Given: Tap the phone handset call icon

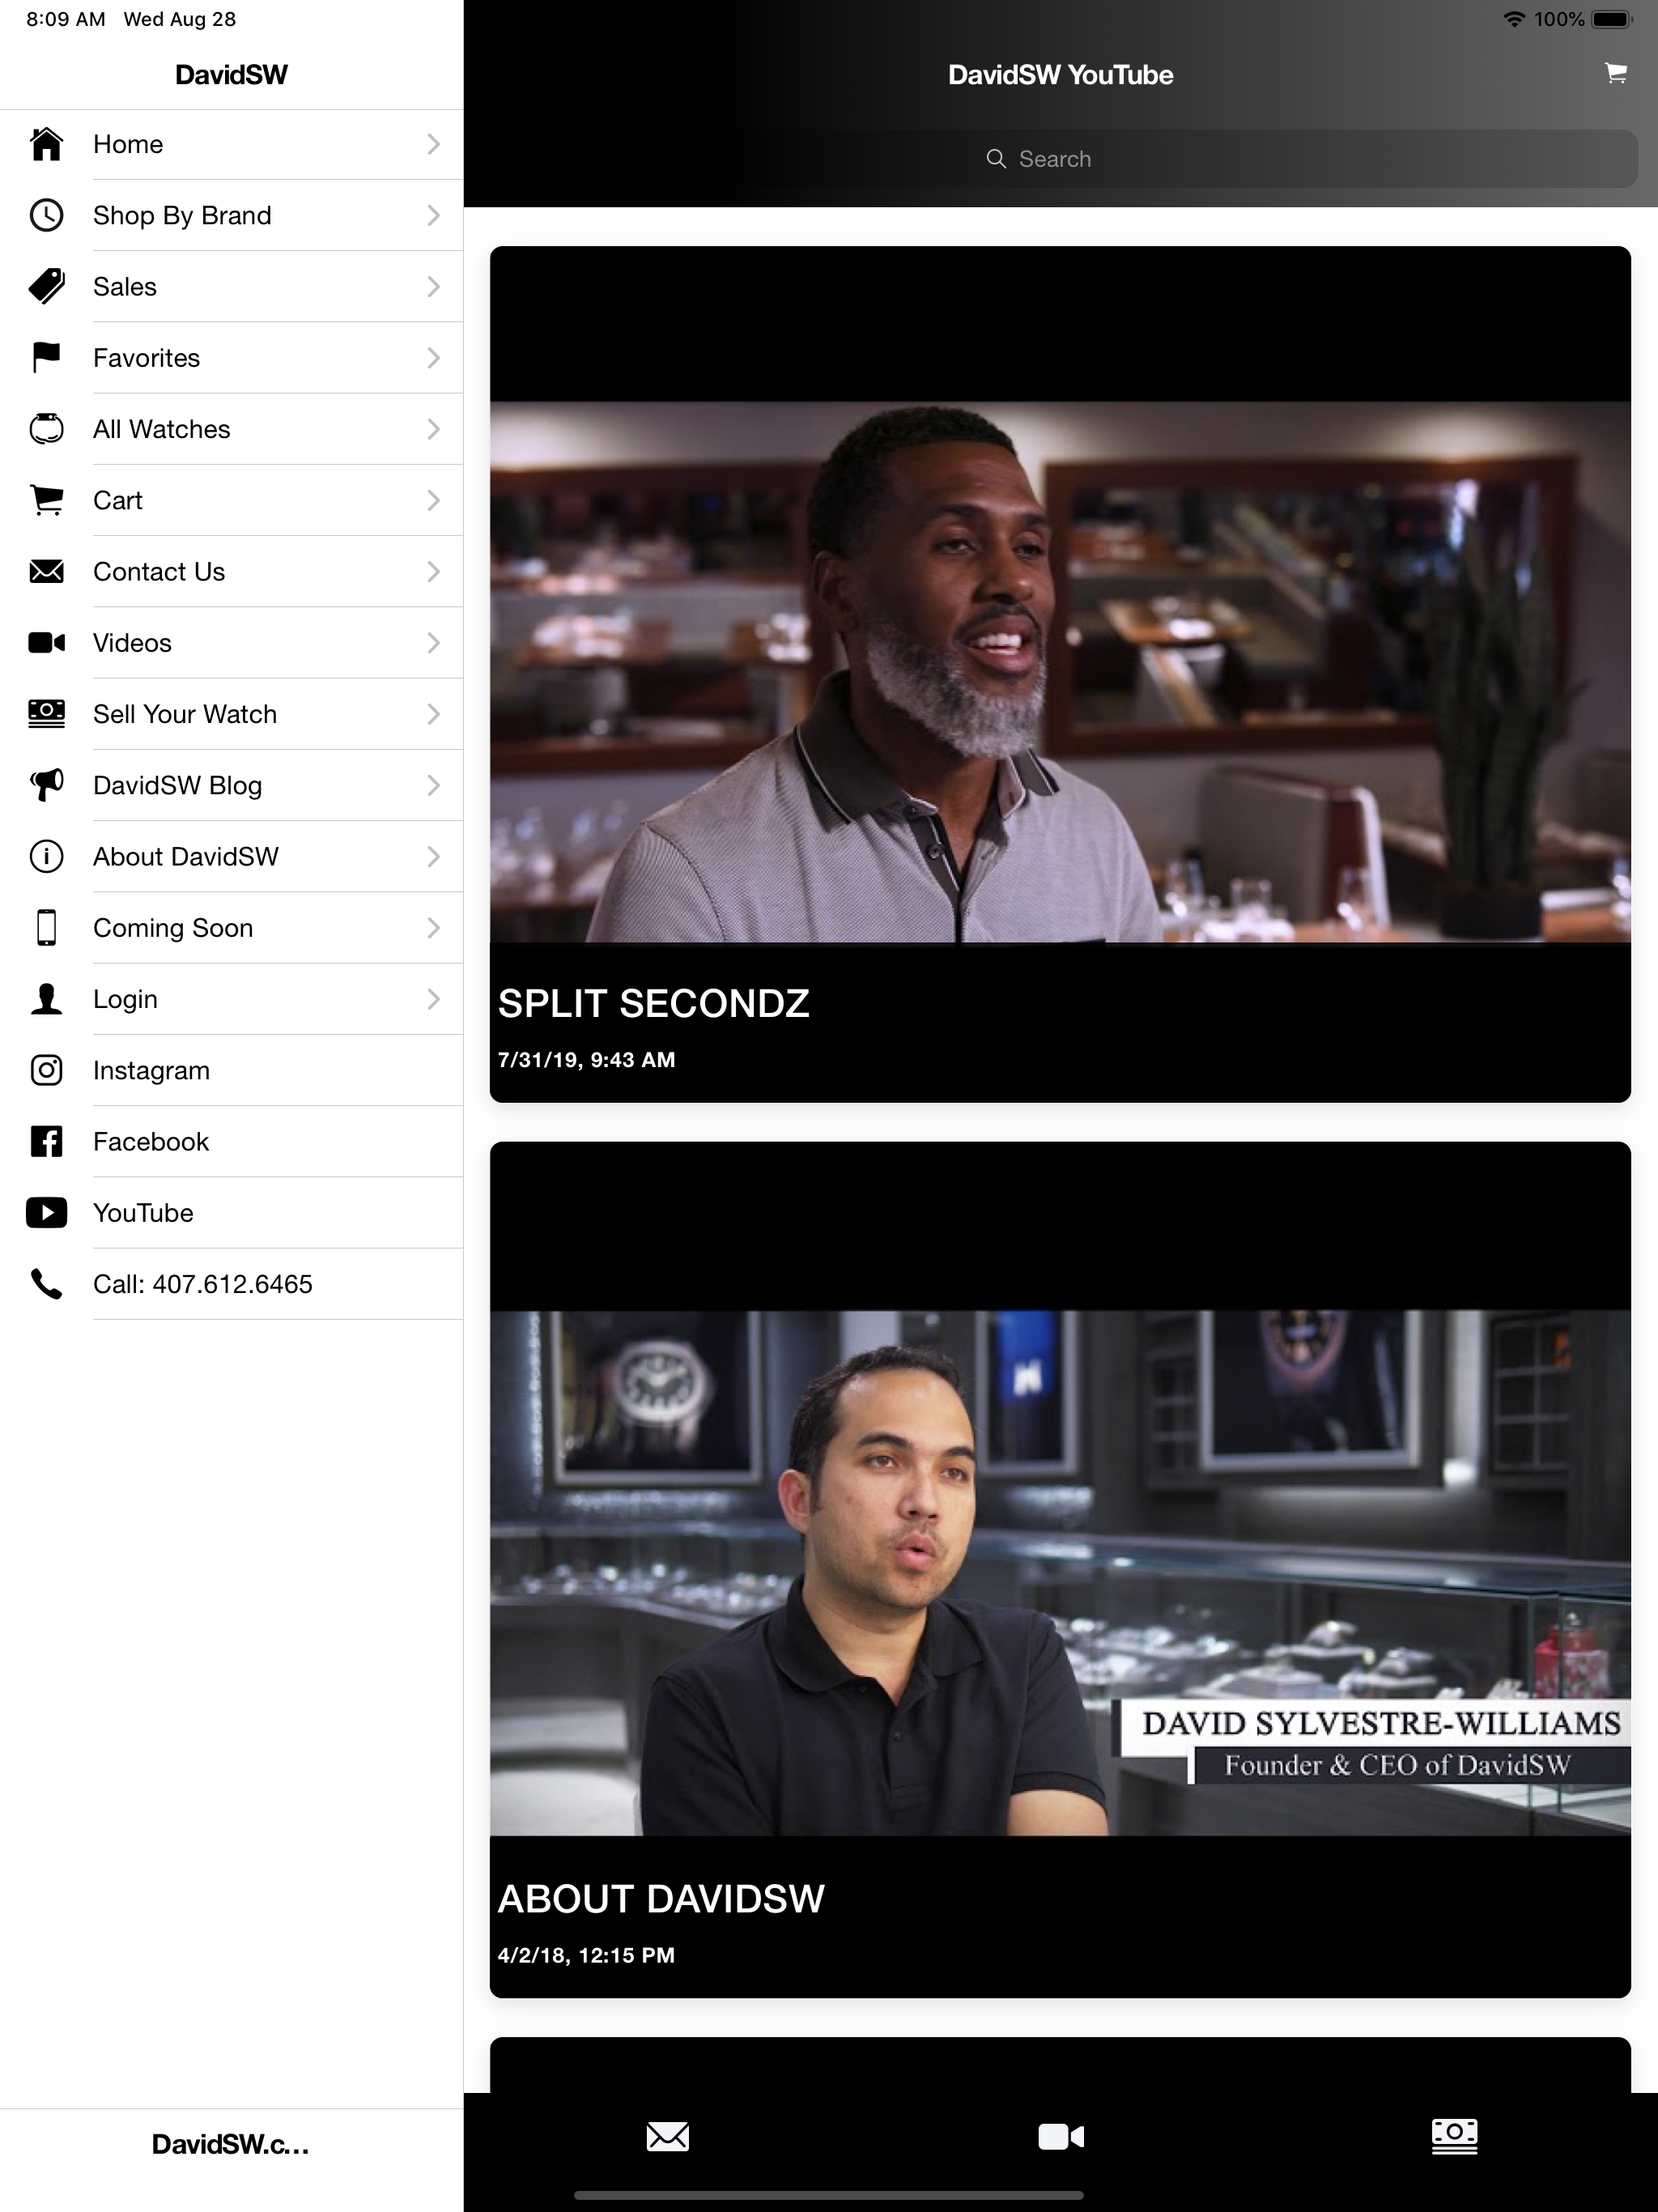Looking at the screenshot, I should click(x=46, y=1284).
